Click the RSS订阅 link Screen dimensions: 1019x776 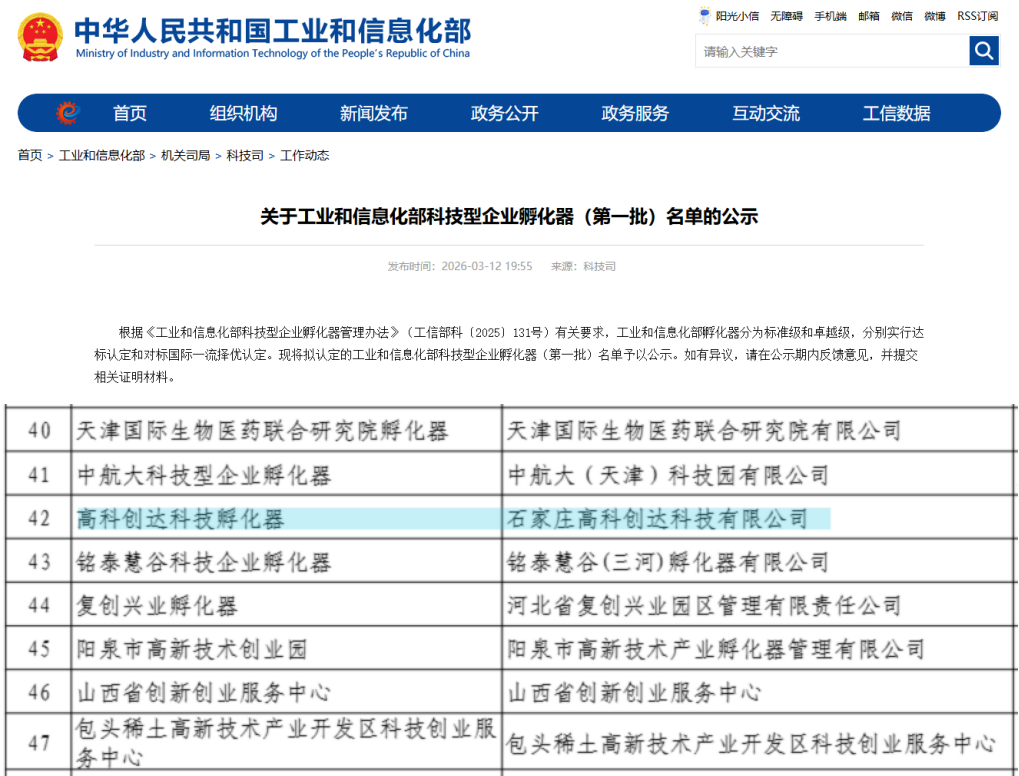pyautogui.click(x=977, y=16)
